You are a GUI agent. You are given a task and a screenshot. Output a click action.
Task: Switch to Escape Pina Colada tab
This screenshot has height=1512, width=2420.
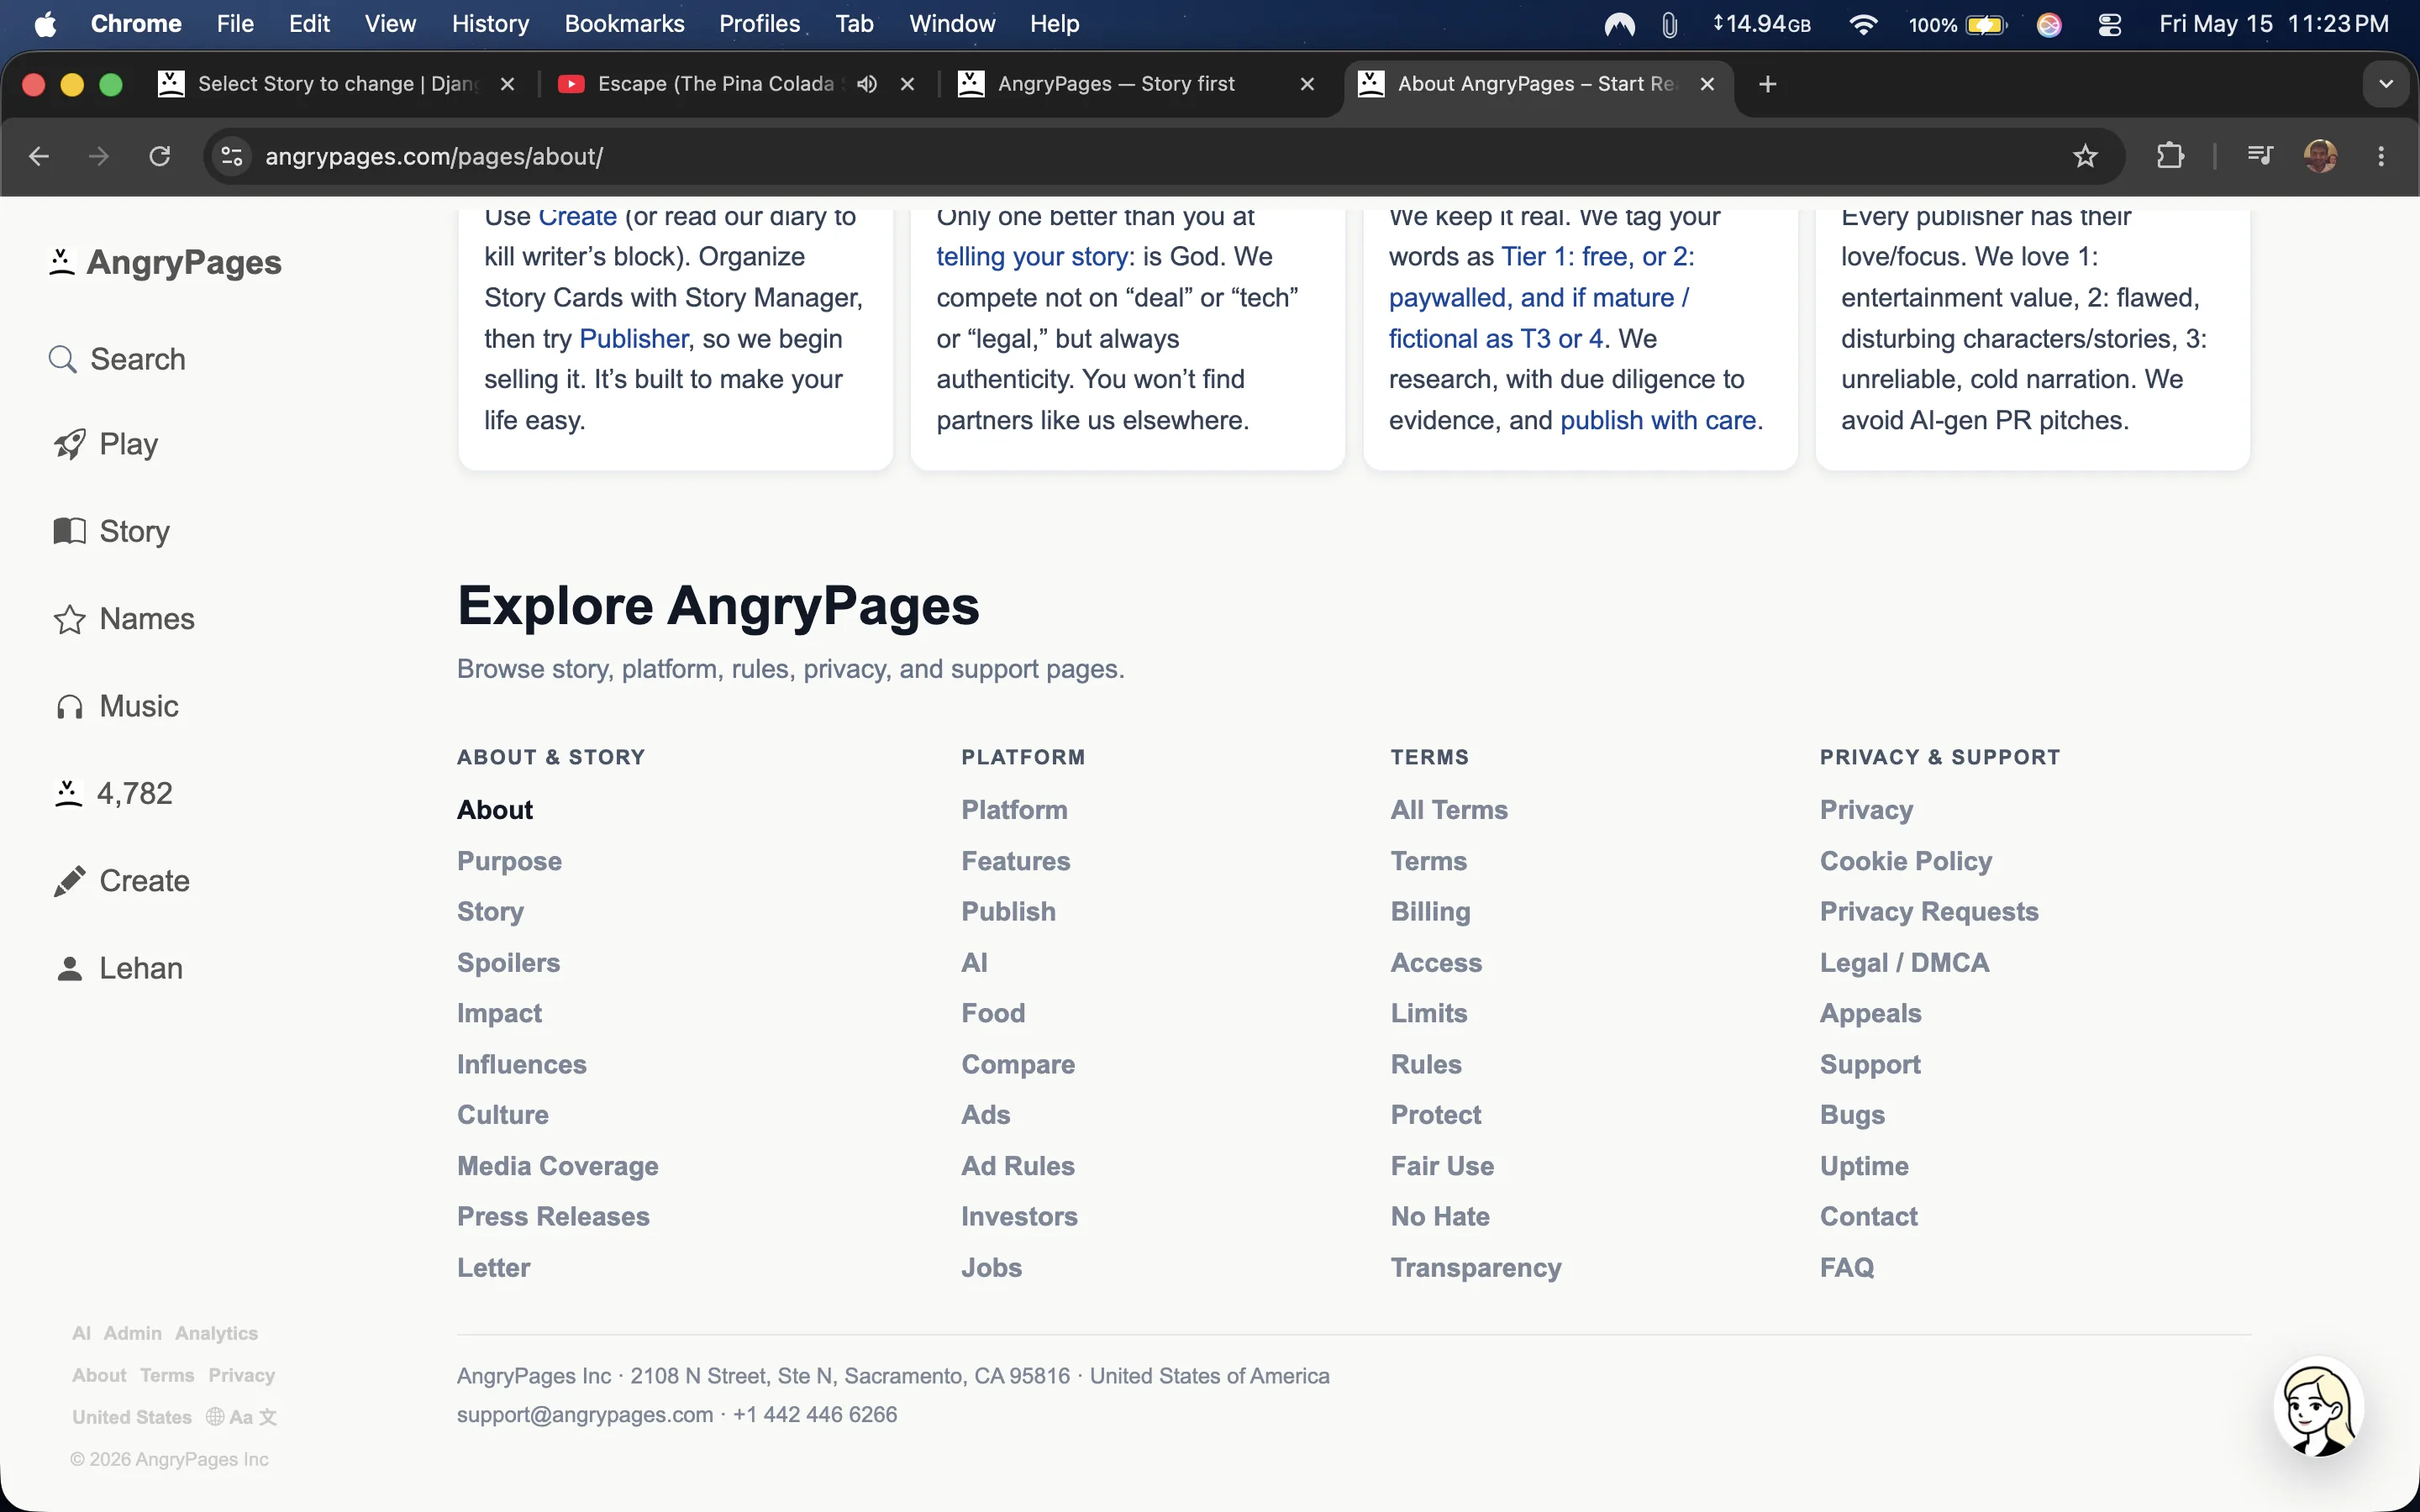pyautogui.click(x=737, y=84)
